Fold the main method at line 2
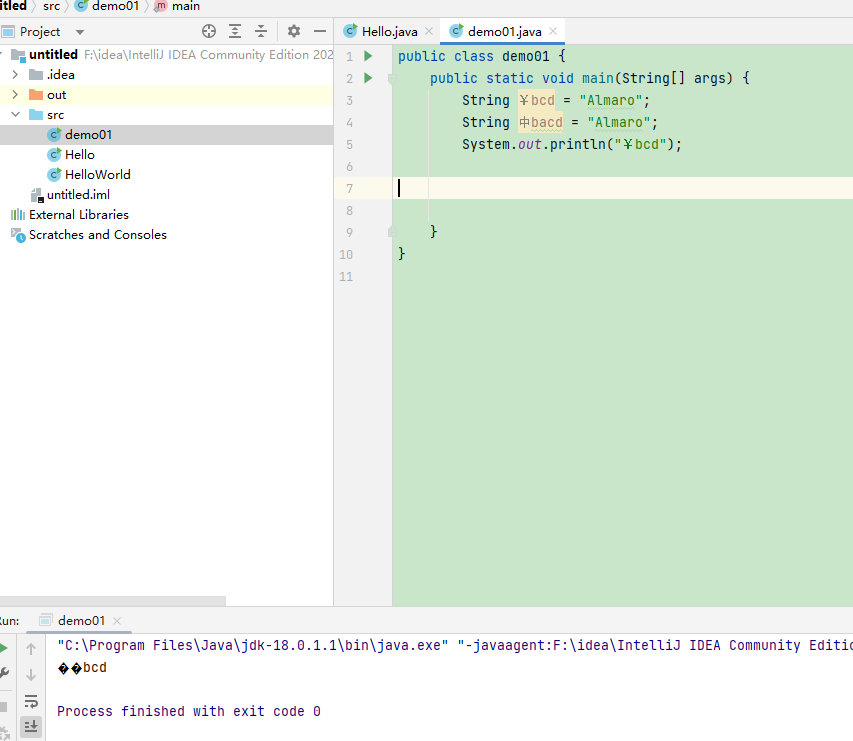Image resolution: width=853 pixels, height=741 pixels. click(392, 79)
